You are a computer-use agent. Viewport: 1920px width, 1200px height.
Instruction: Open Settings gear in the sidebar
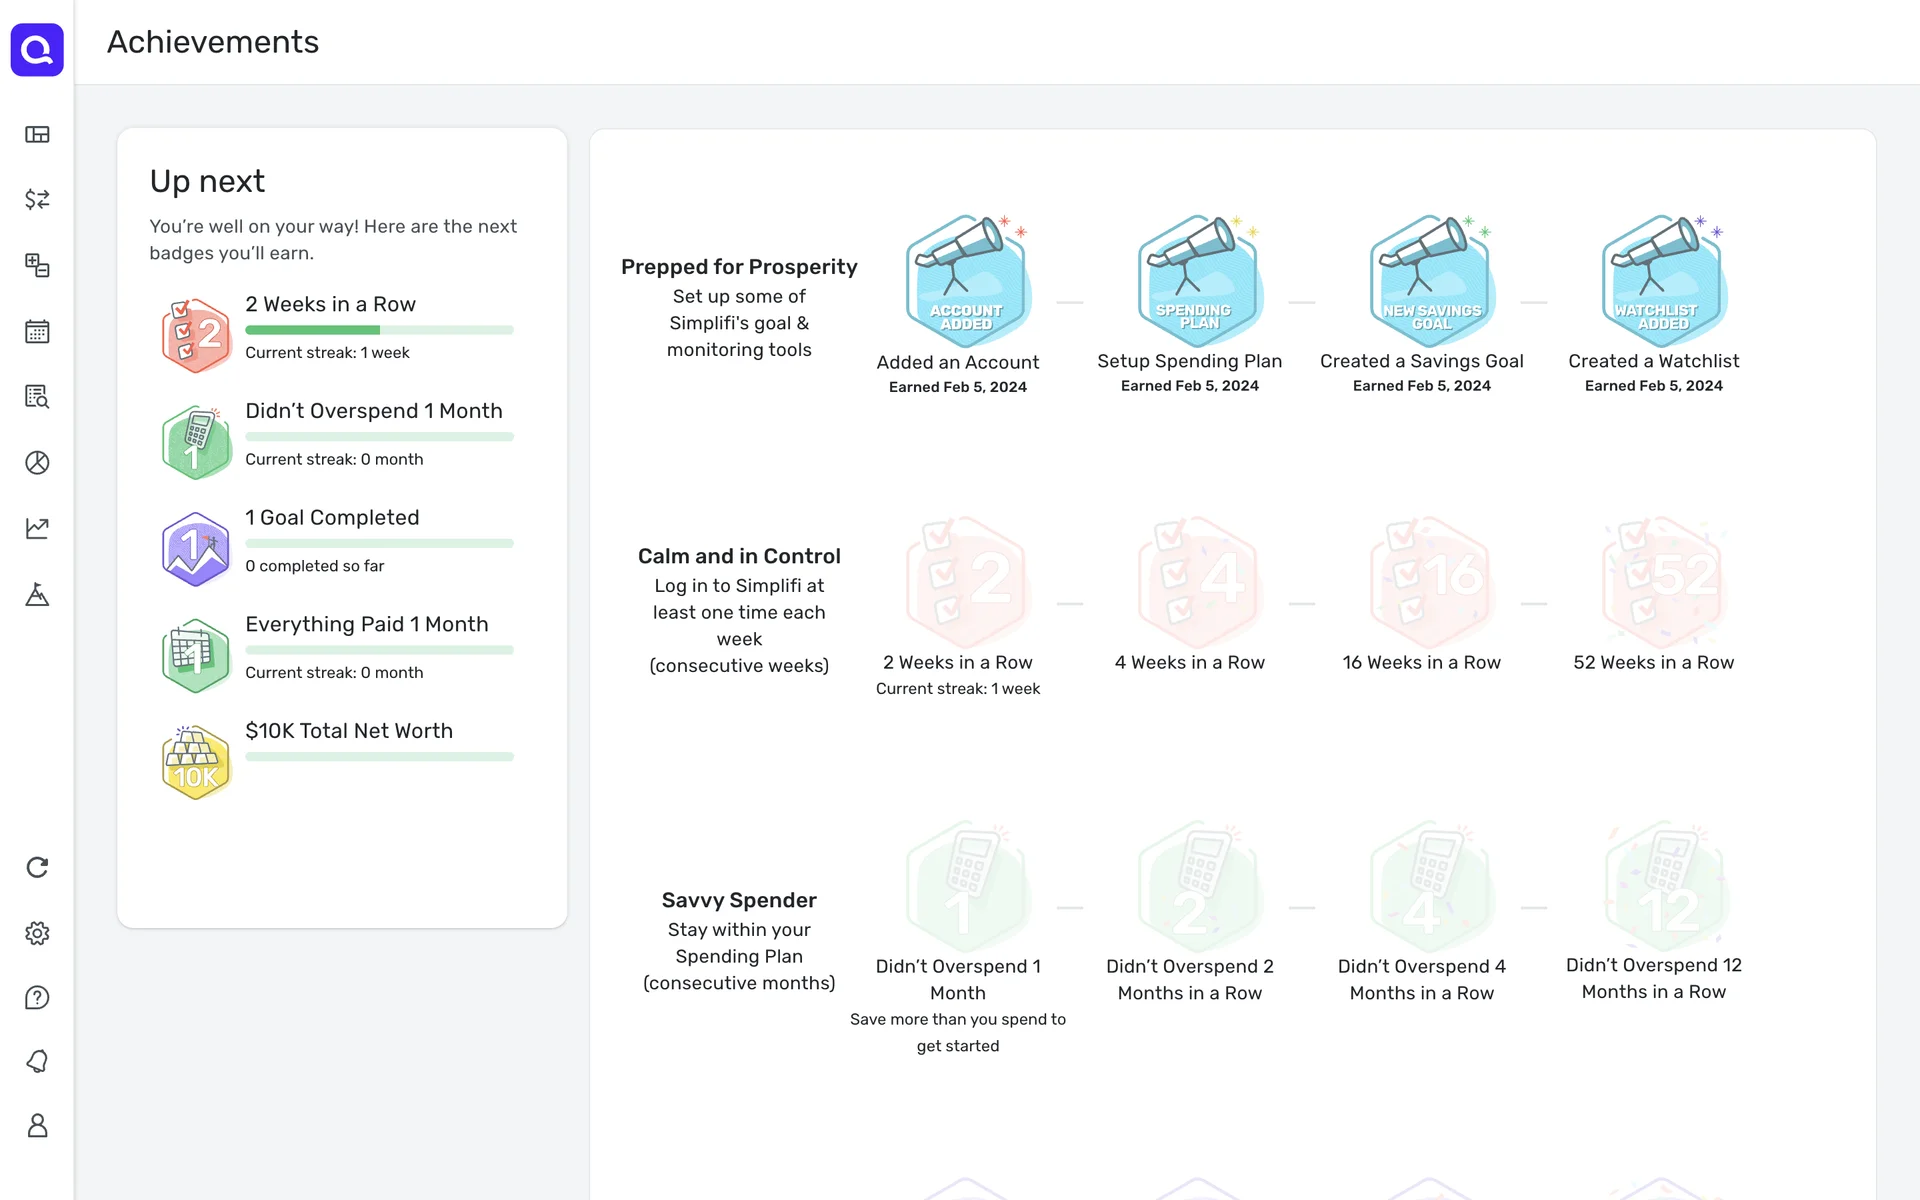37,933
